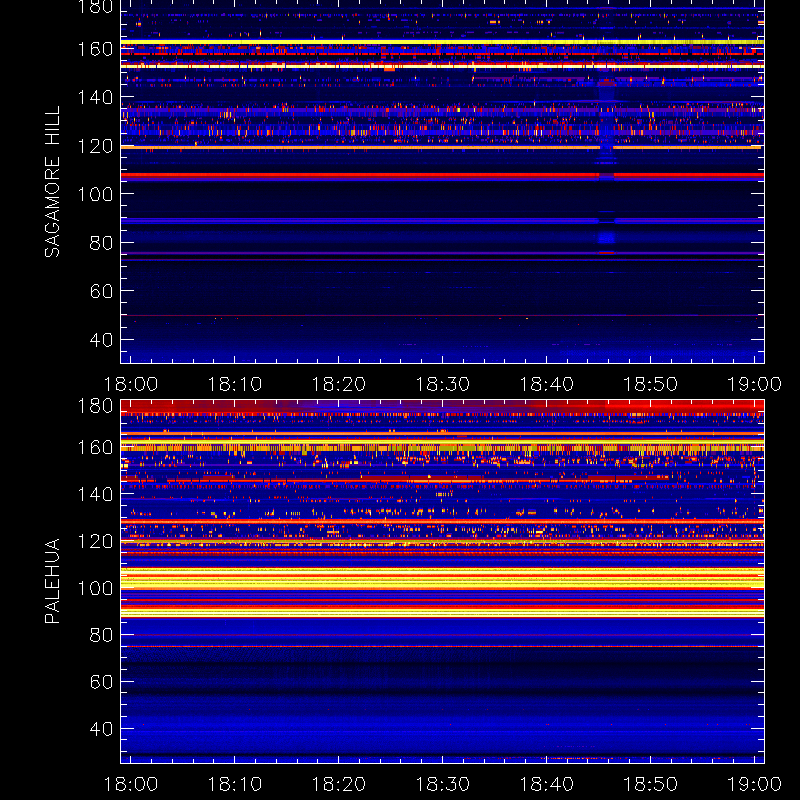Select the 80 tick label on Sagamore Hill plot
The height and width of the screenshot is (800, 800).
(x=101, y=243)
